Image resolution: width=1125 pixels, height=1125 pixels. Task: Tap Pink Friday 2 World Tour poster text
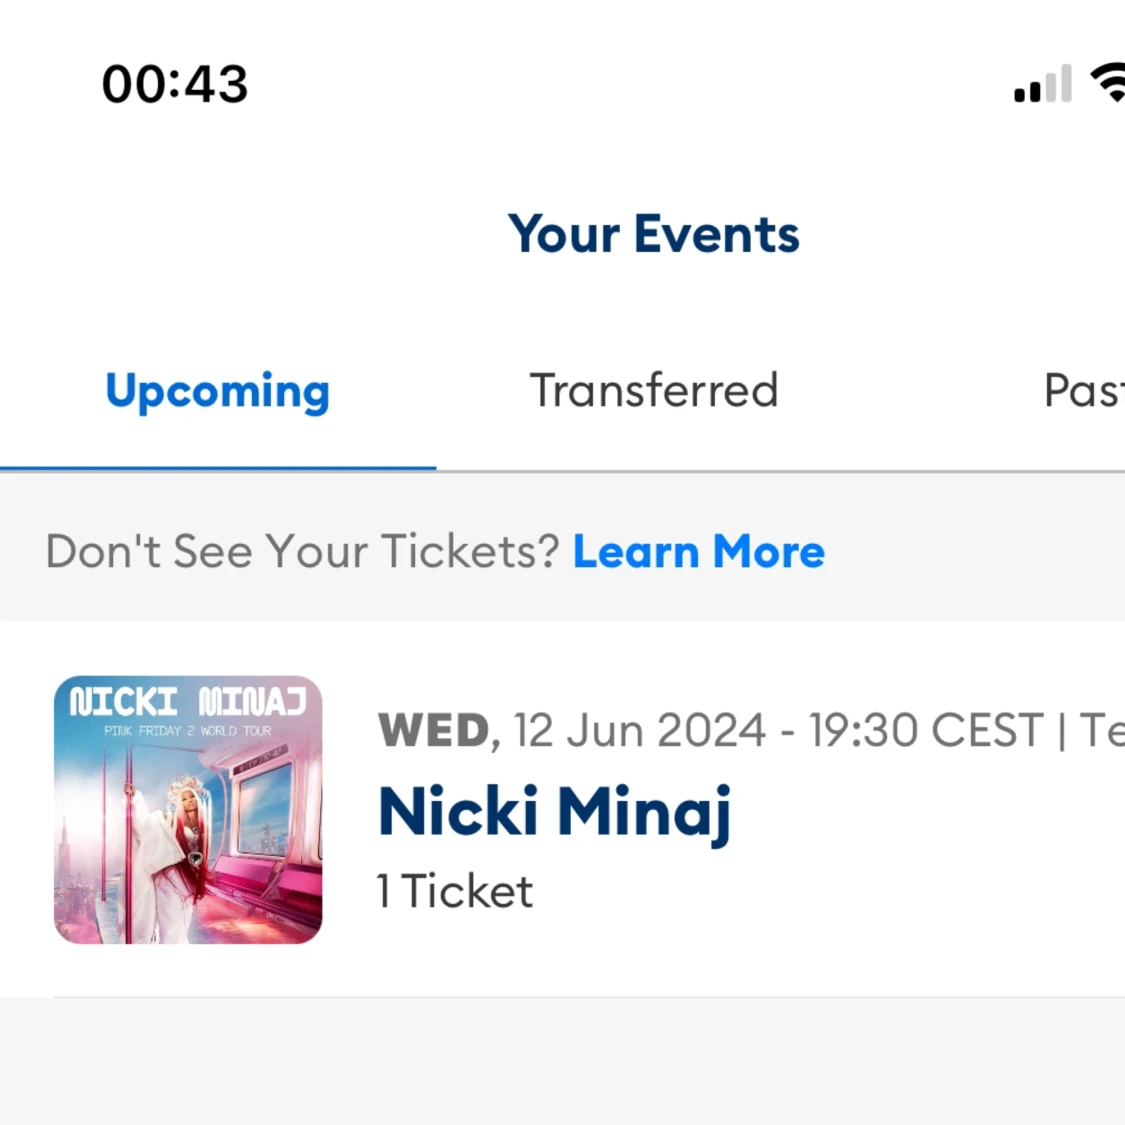click(x=188, y=730)
